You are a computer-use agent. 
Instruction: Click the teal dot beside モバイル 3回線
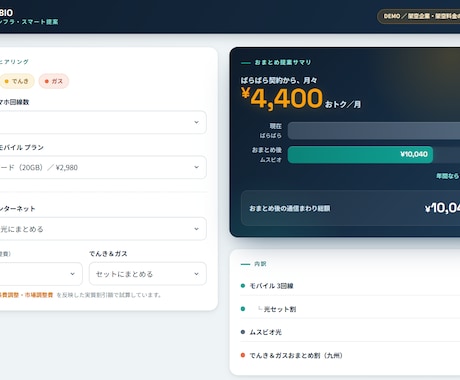[243, 286]
